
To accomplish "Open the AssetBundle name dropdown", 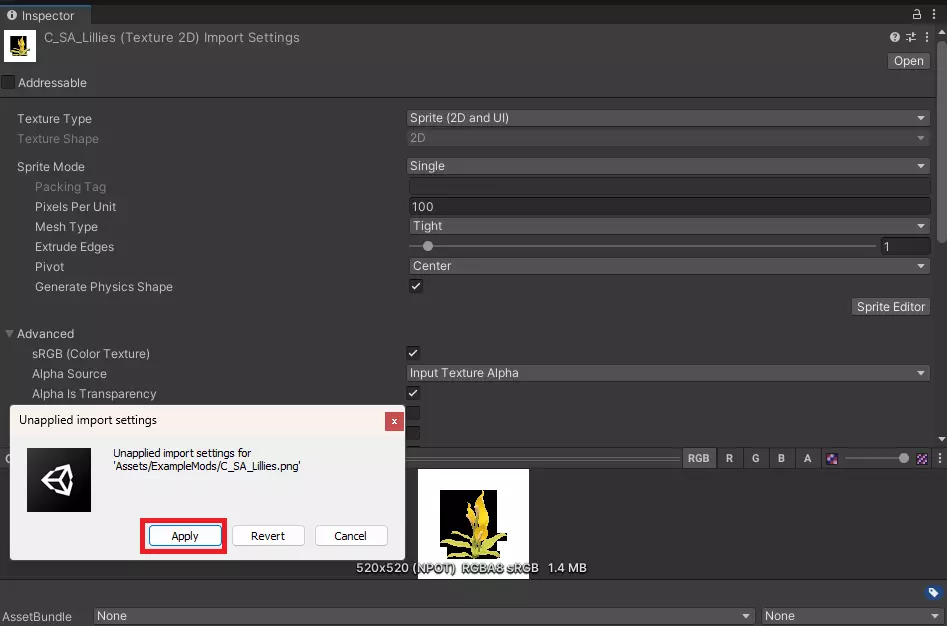I will (x=424, y=616).
